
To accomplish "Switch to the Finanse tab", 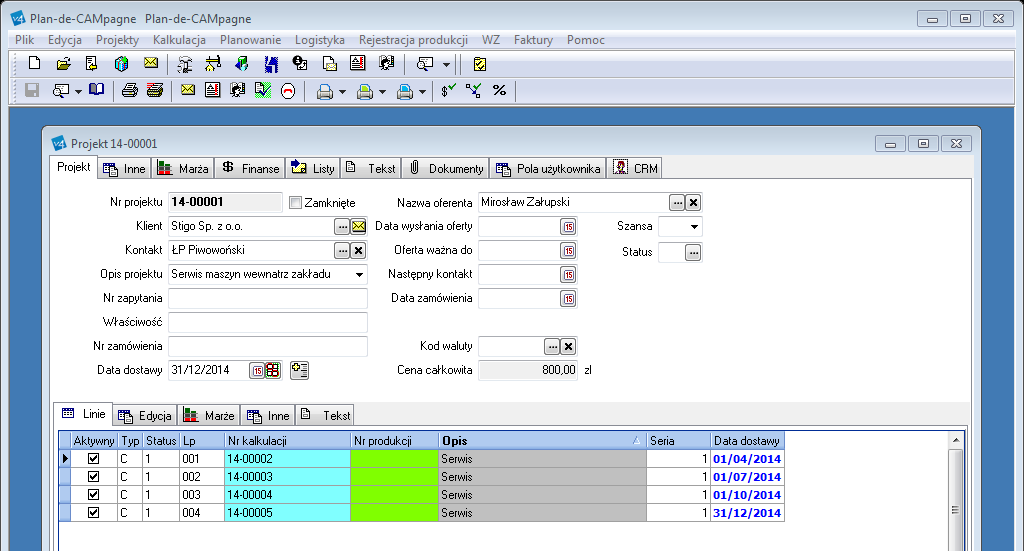I will (x=250, y=168).
